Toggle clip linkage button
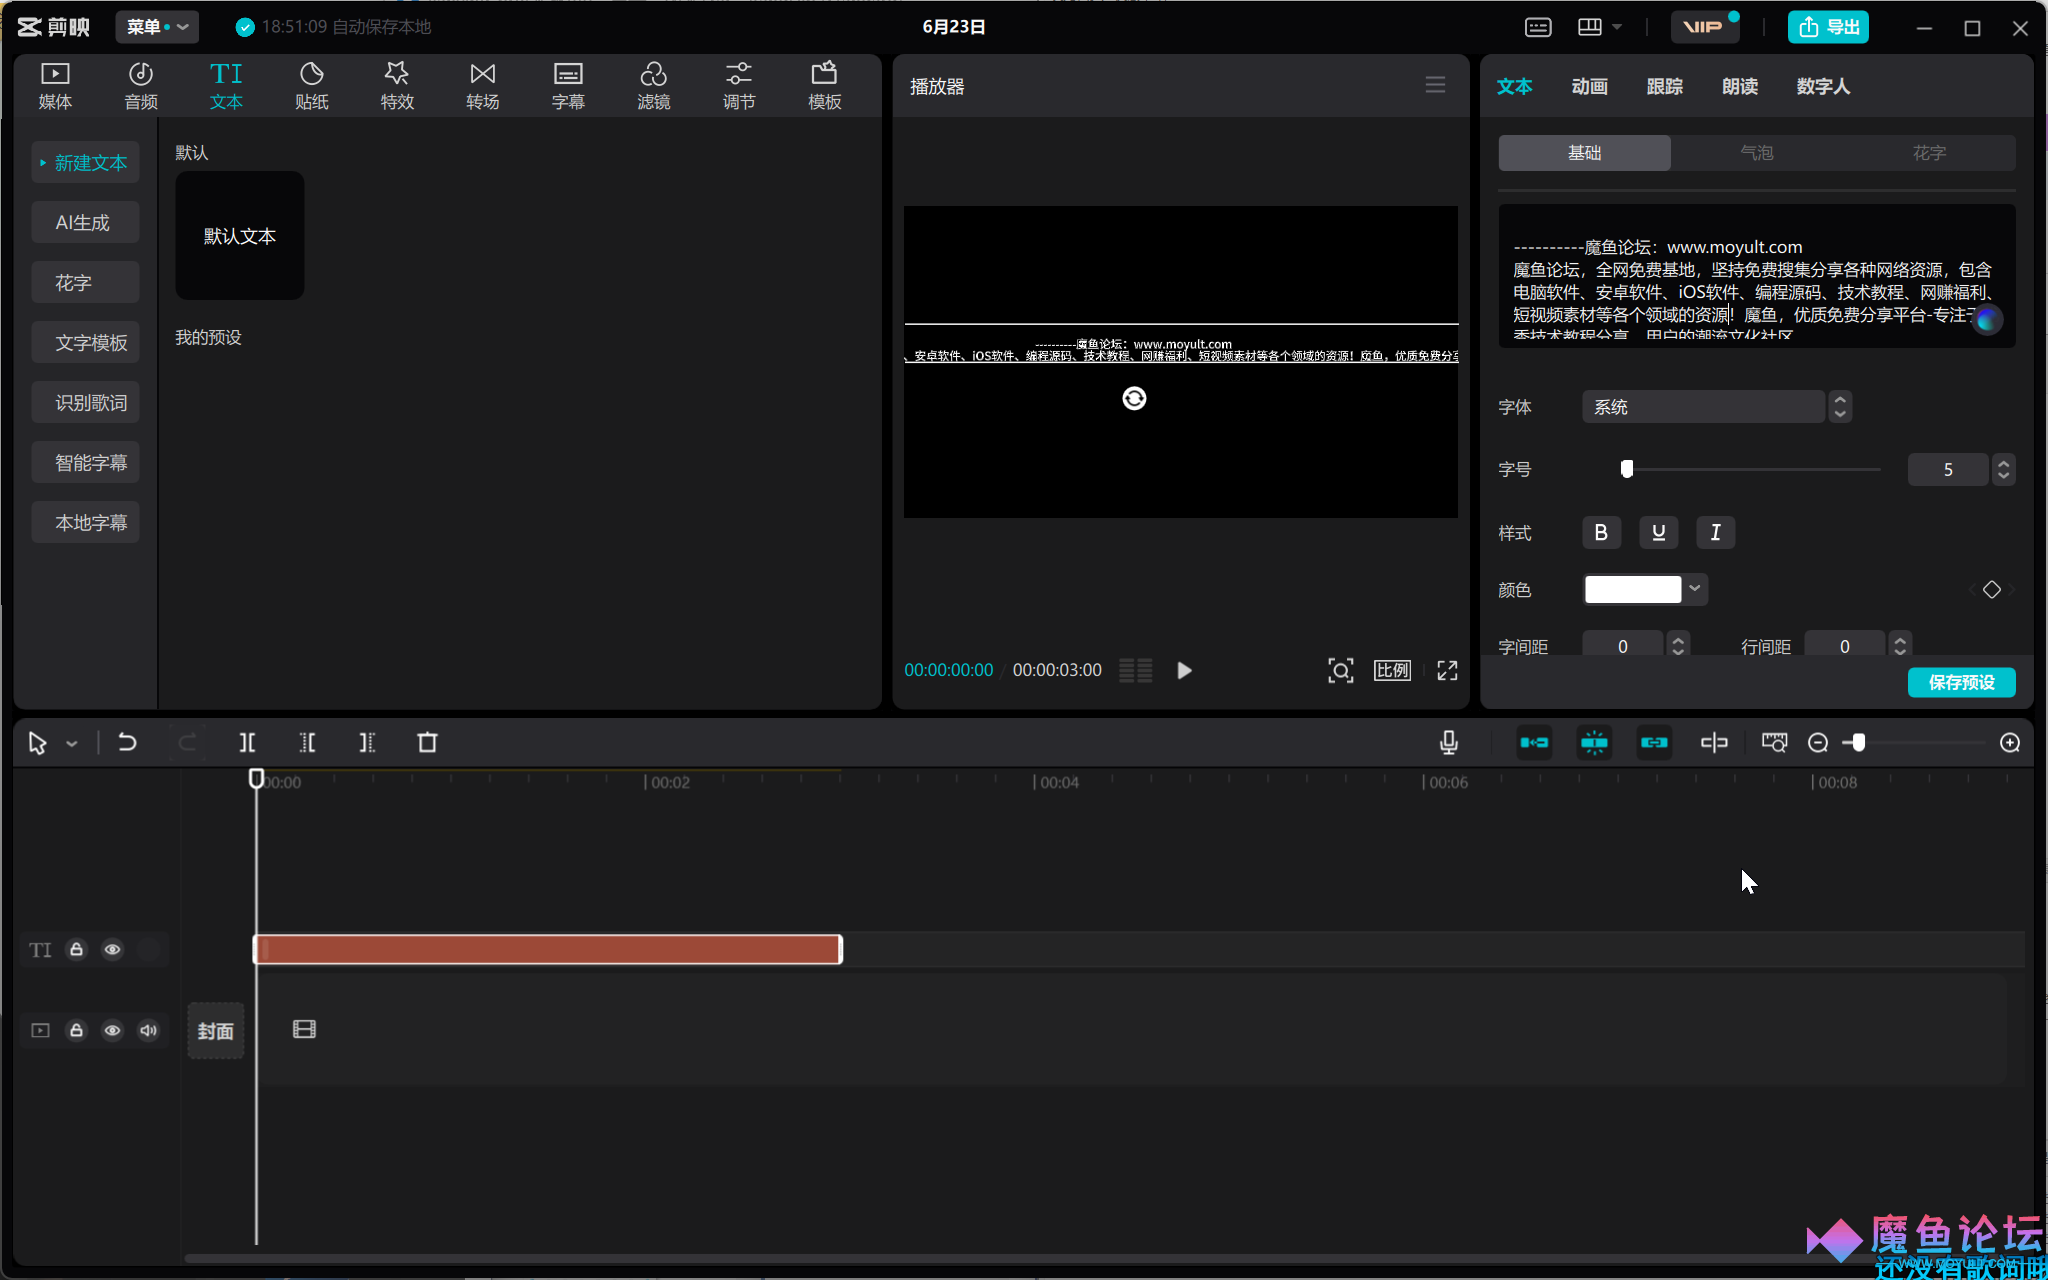The width and height of the screenshot is (2048, 1280). point(1654,743)
